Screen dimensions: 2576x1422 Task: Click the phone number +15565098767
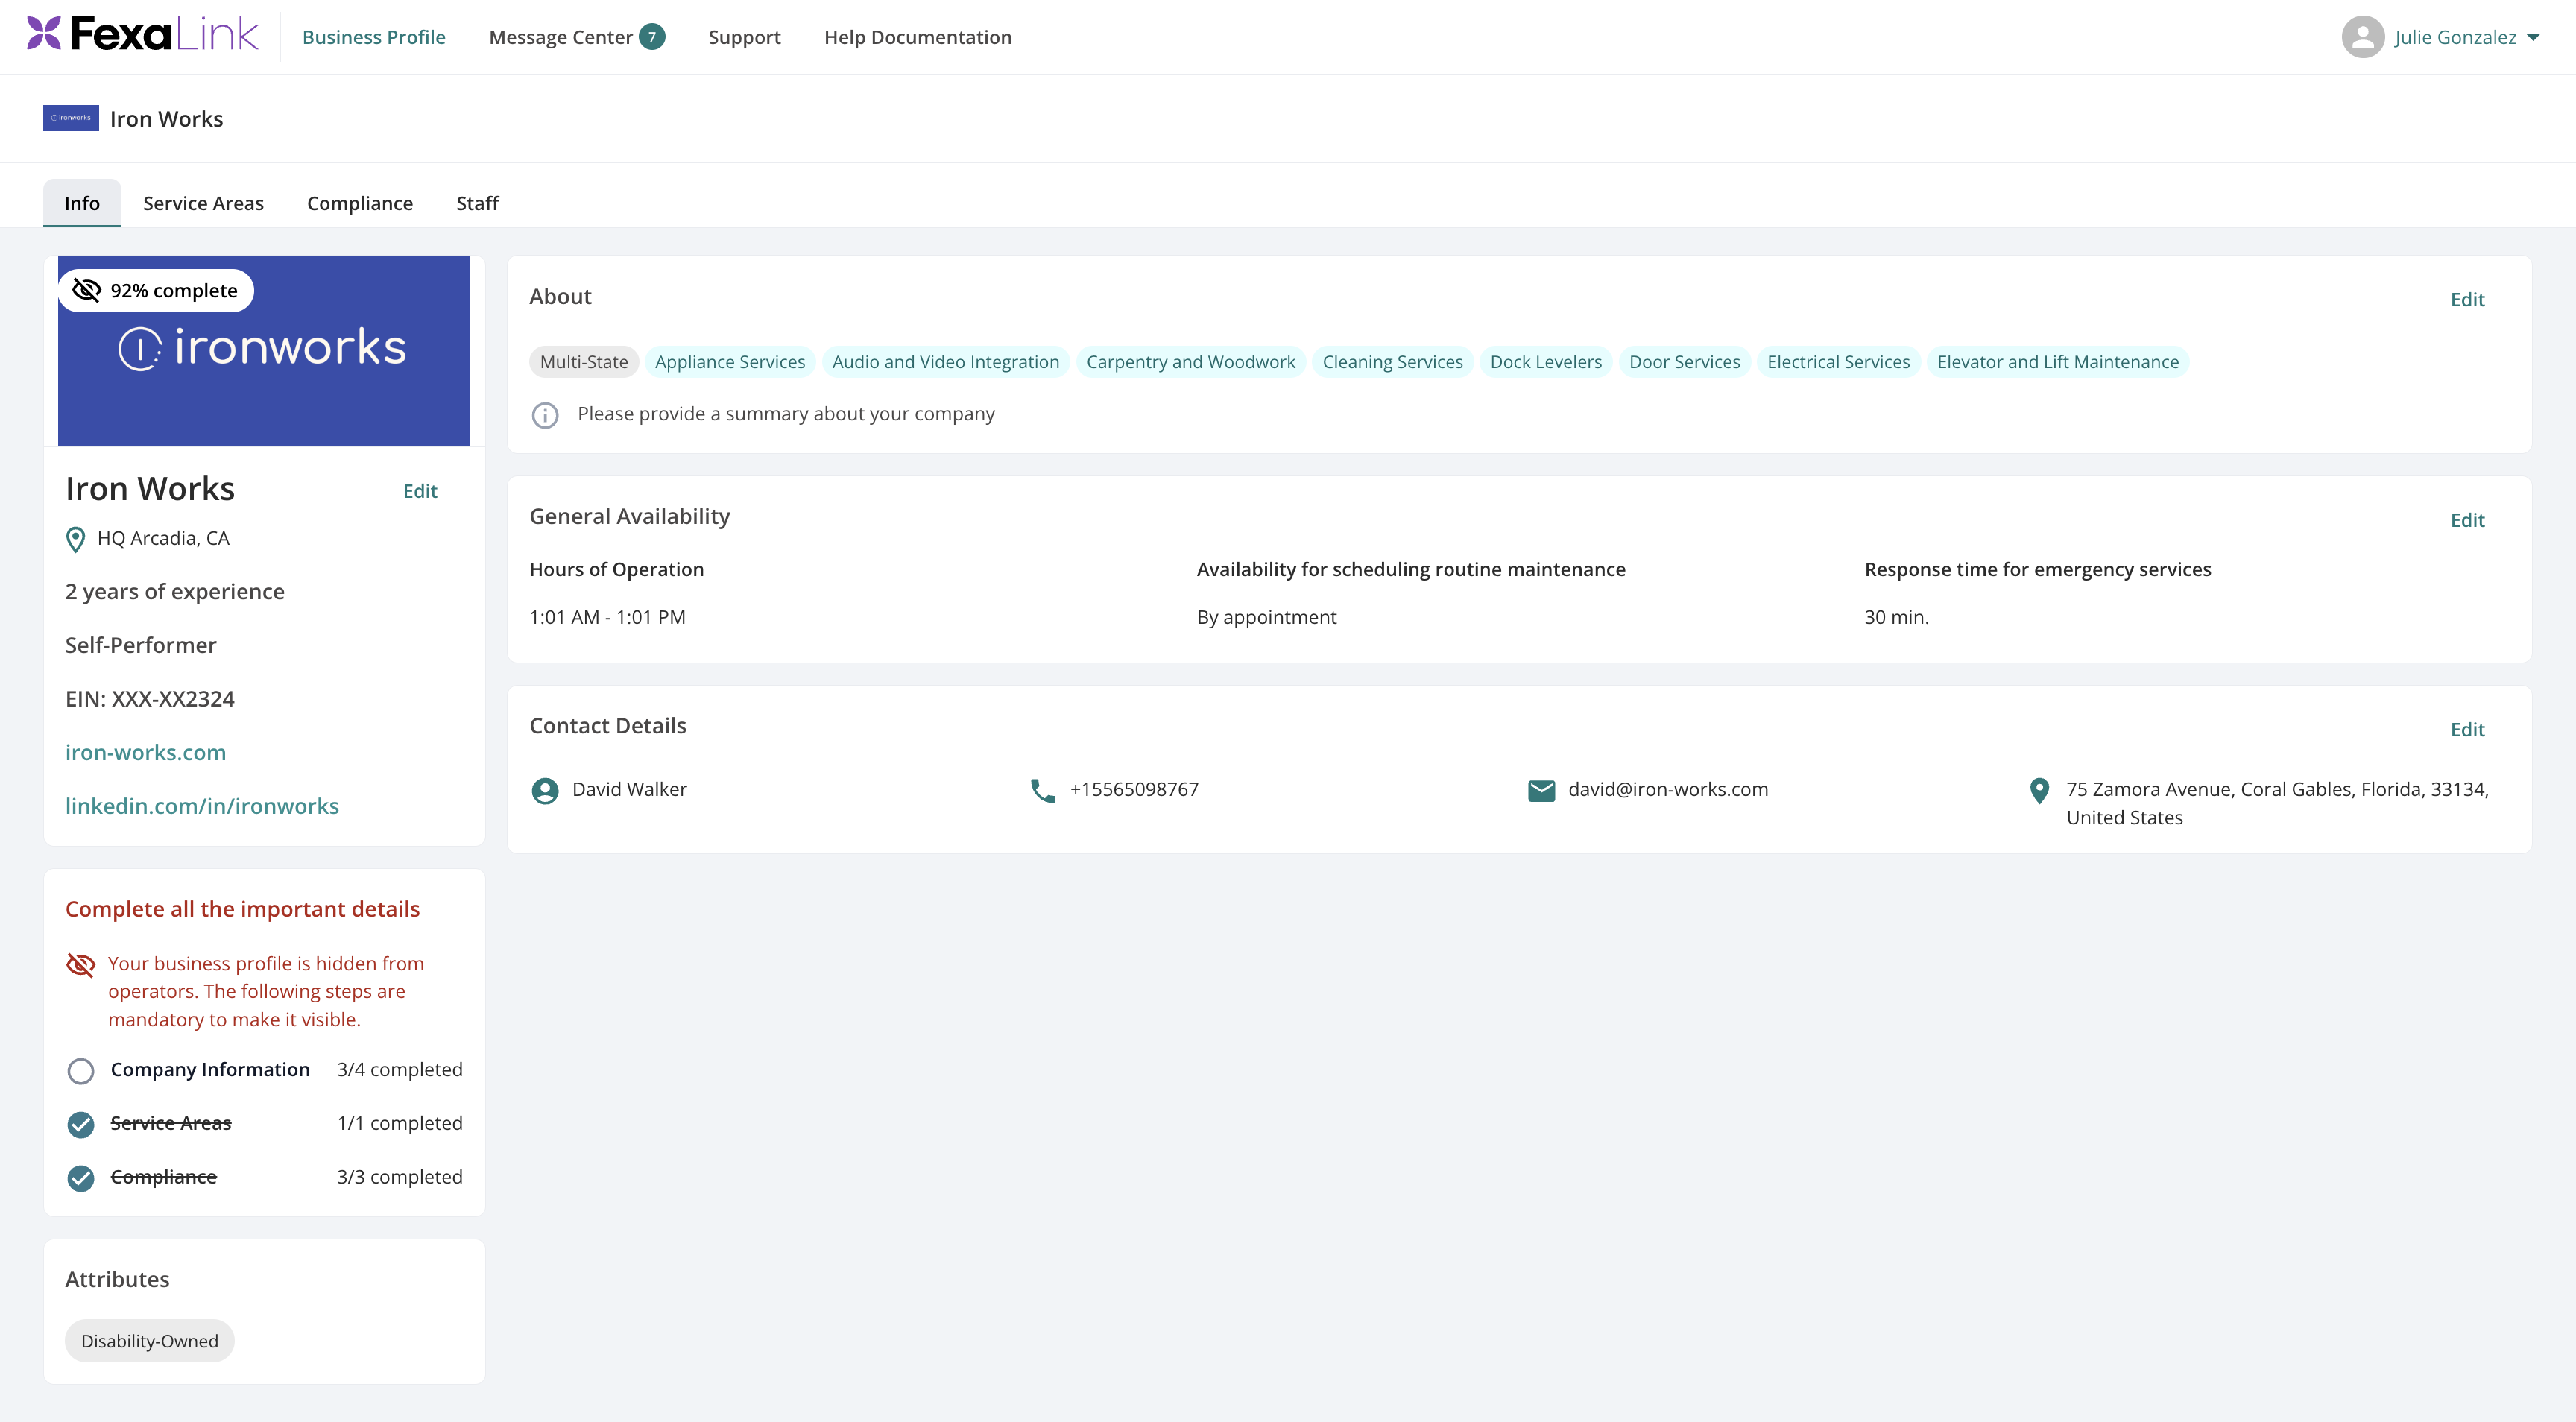(x=1134, y=789)
